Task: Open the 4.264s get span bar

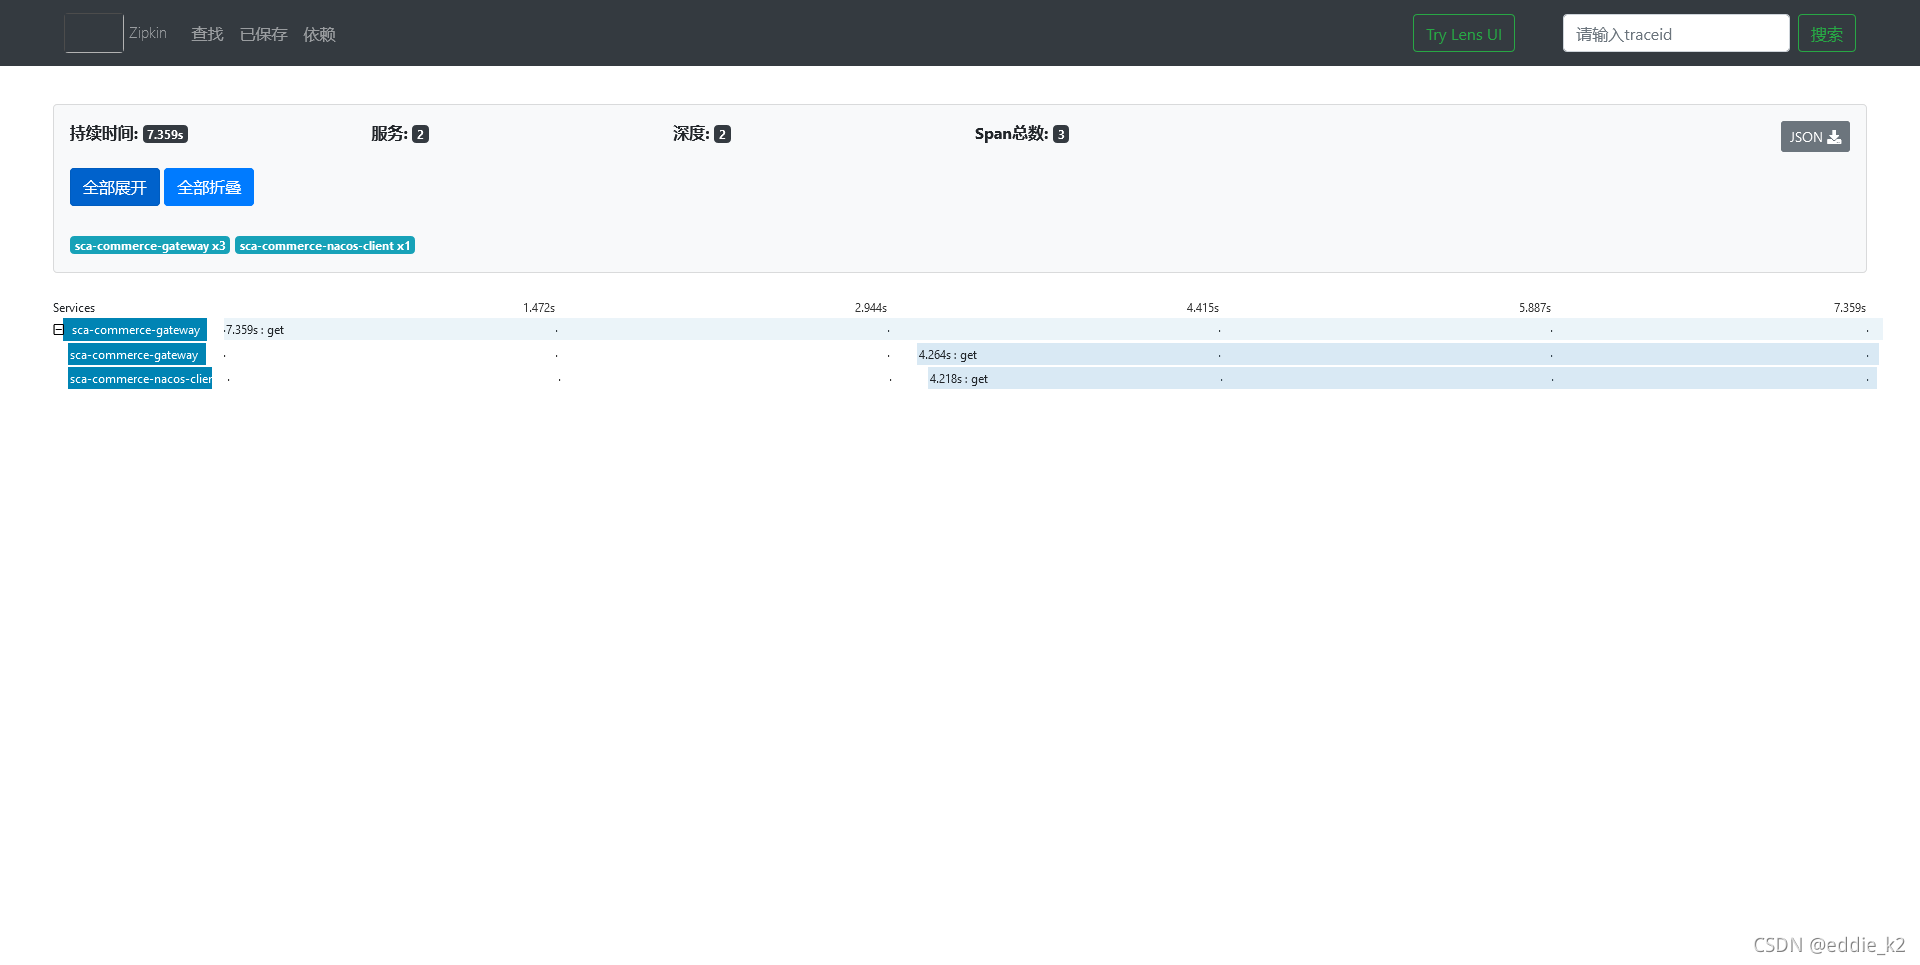Action: [x=1397, y=354]
